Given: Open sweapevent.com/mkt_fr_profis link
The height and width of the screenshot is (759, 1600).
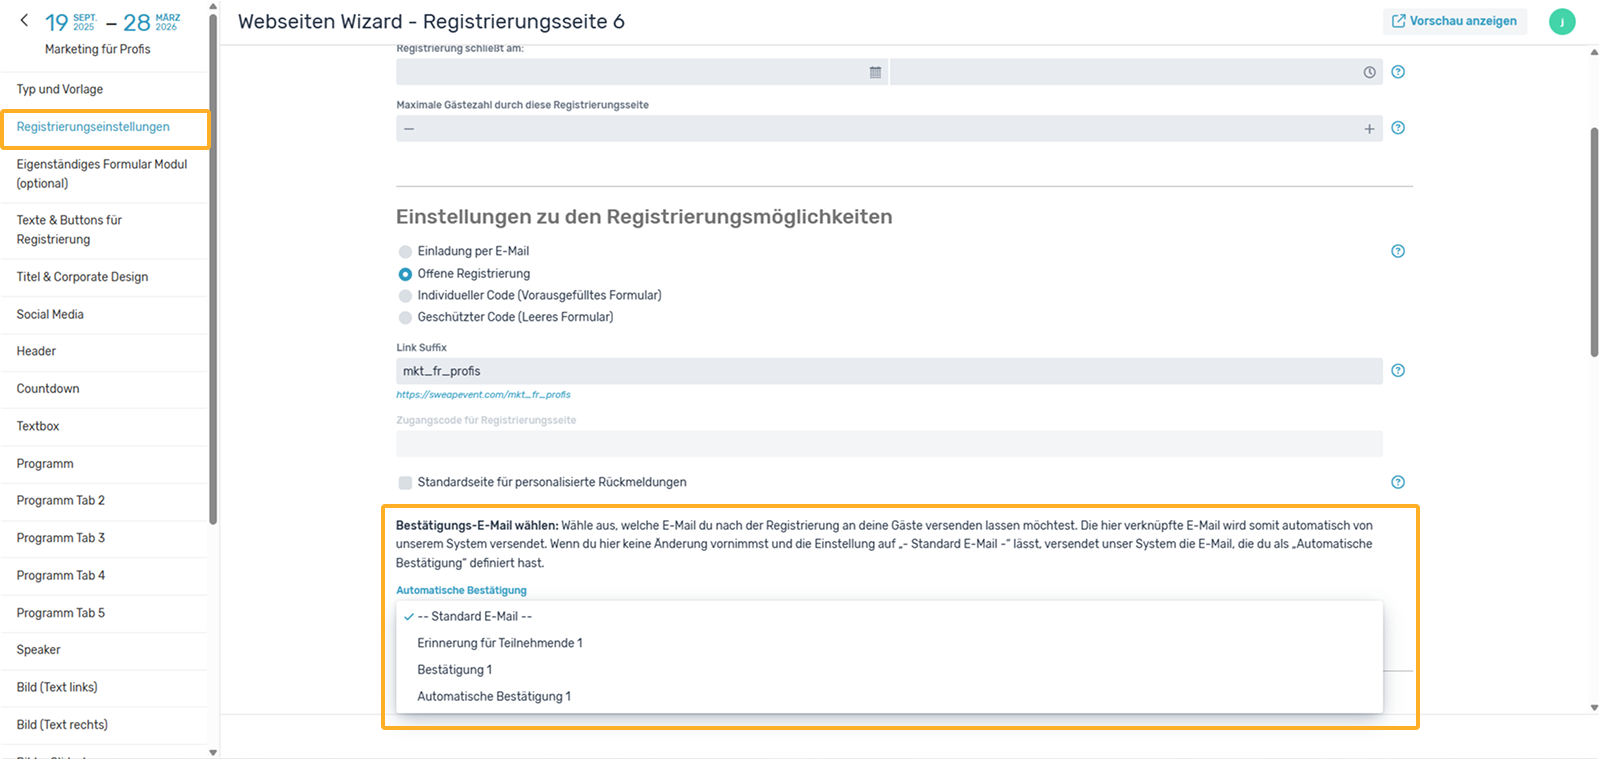Looking at the screenshot, I should tap(483, 395).
